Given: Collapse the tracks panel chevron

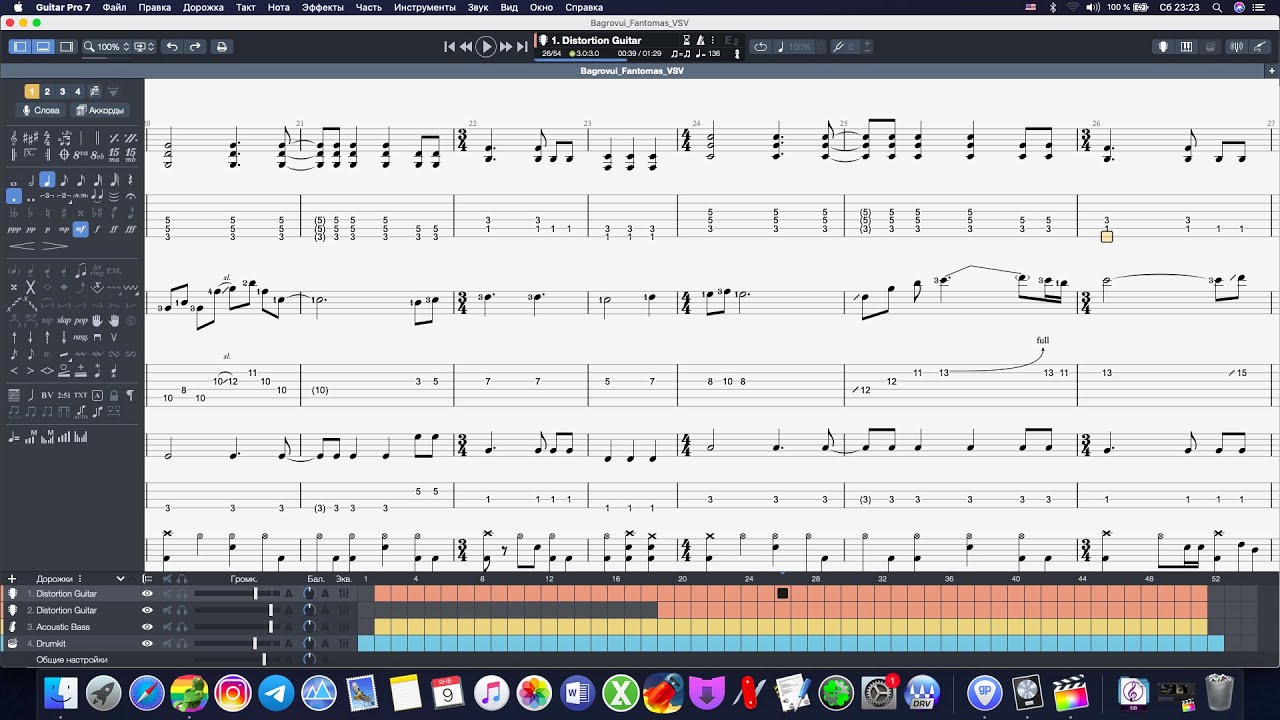Looking at the screenshot, I should 121,578.
